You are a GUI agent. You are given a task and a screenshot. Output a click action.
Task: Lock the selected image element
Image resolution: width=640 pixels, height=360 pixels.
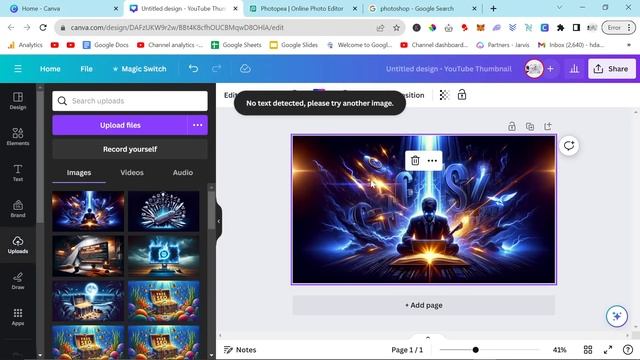462,95
